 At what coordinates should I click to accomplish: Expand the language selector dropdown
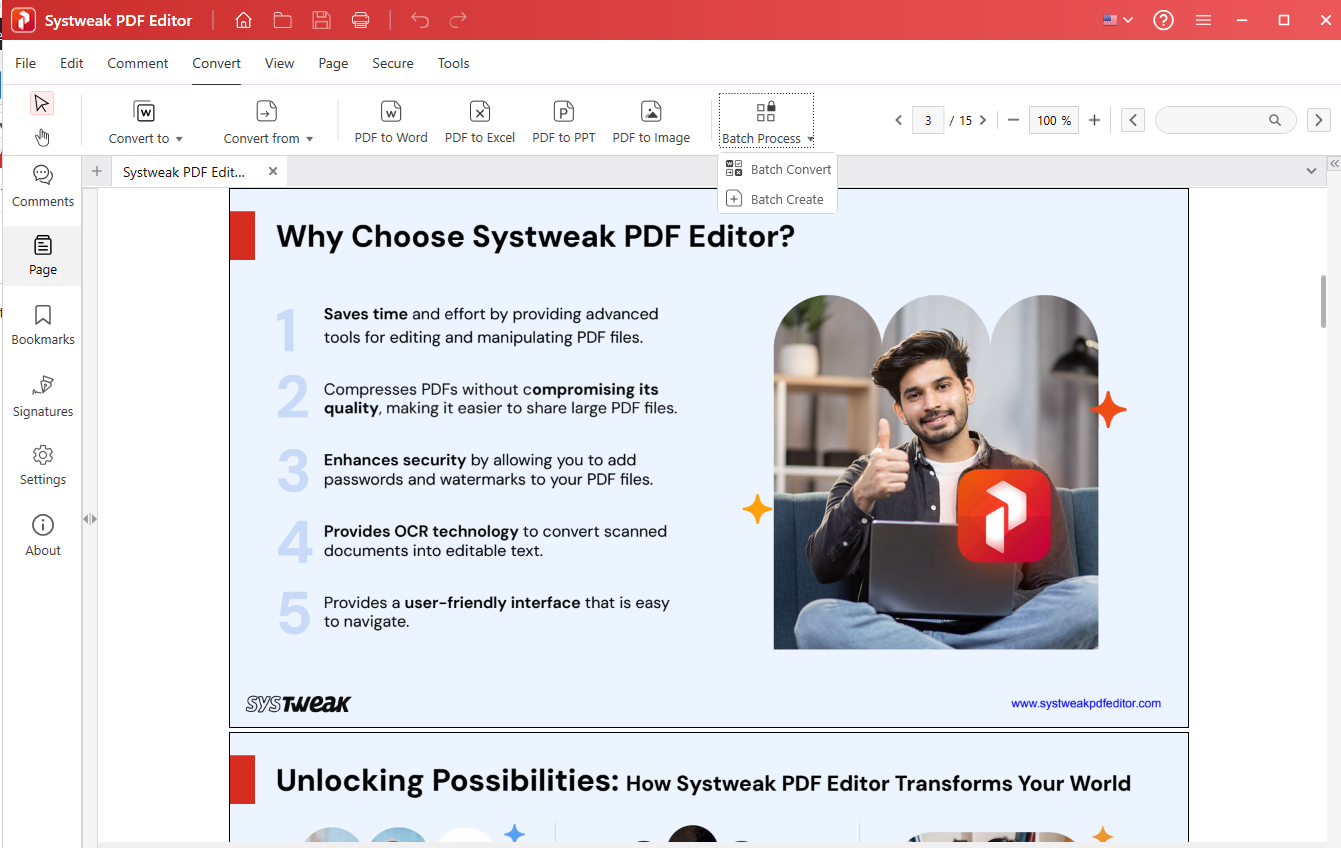coord(1117,19)
